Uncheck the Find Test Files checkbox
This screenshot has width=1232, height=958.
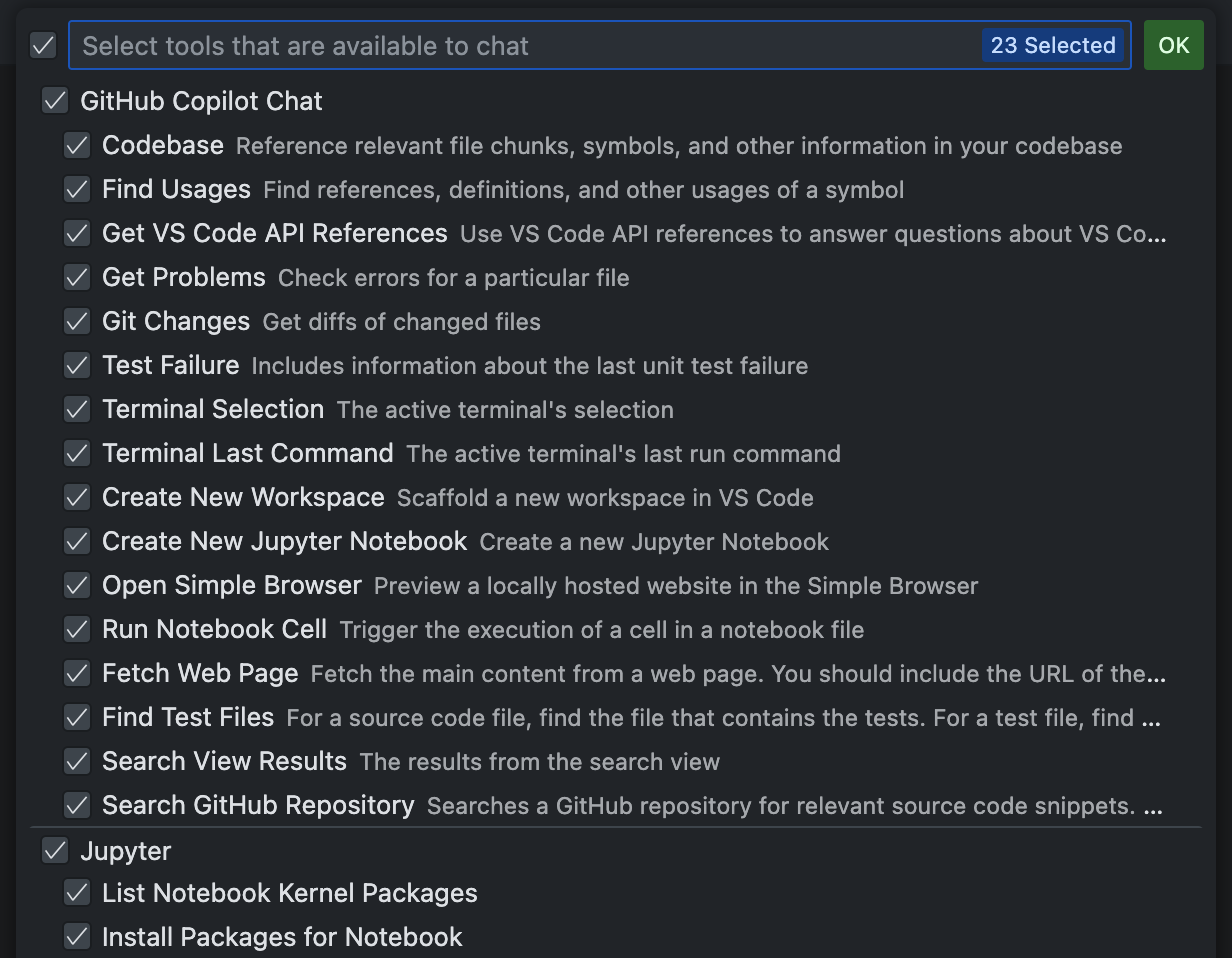77,717
